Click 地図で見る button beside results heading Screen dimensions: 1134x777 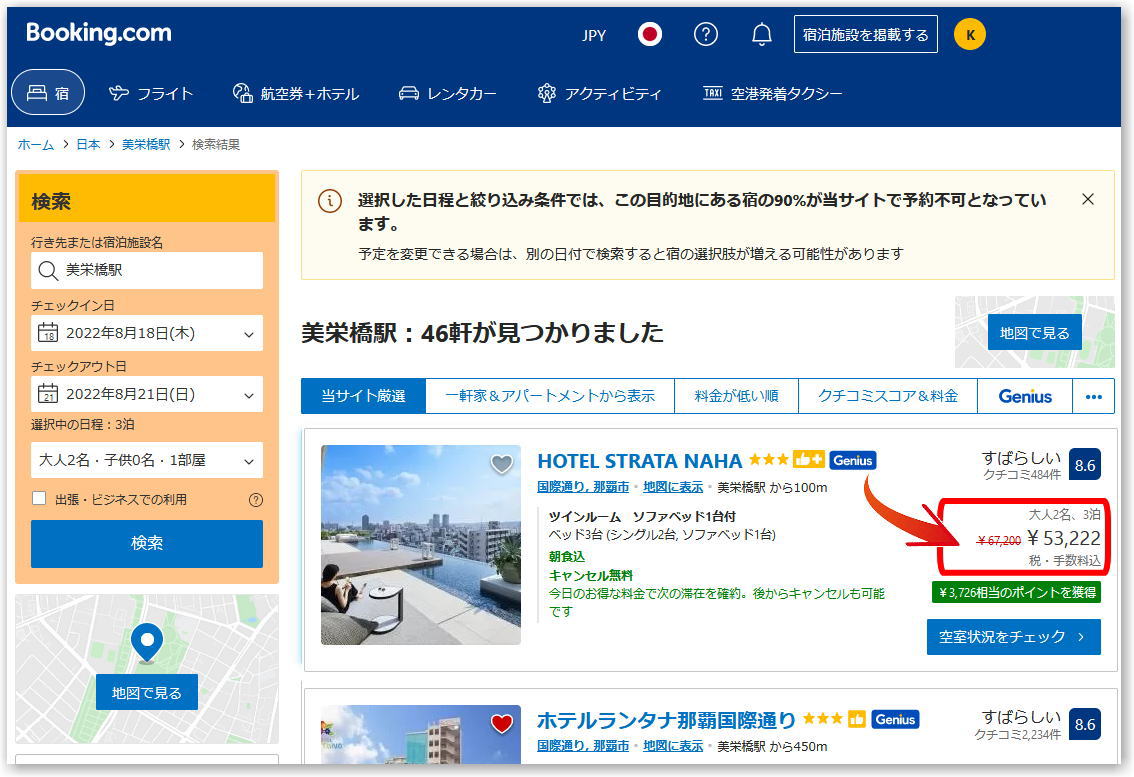click(1034, 333)
